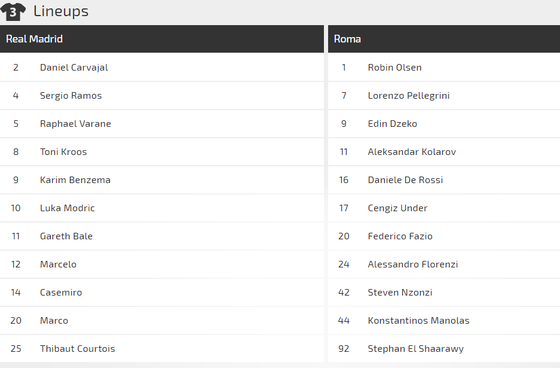Select Toni Kroos from Real Madrid list
This screenshot has width=560, height=368.
pyautogui.click(x=63, y=152)
